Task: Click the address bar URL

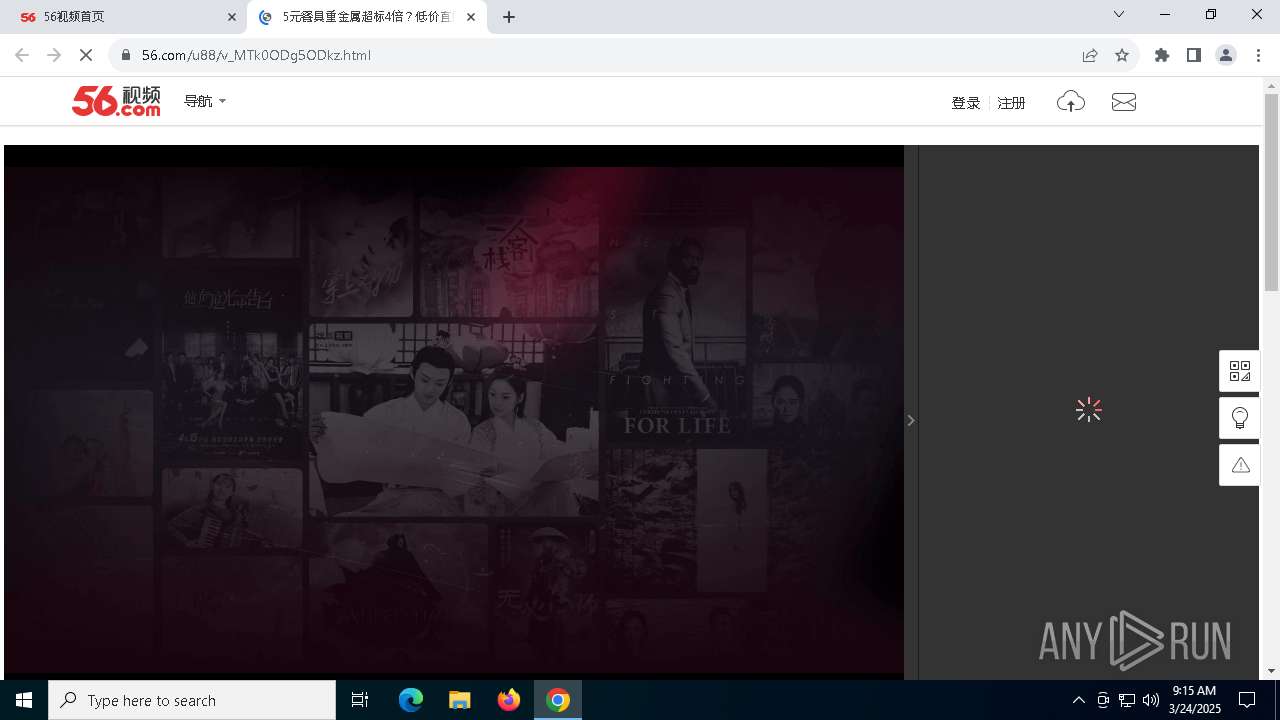Action: pos(256,55)
